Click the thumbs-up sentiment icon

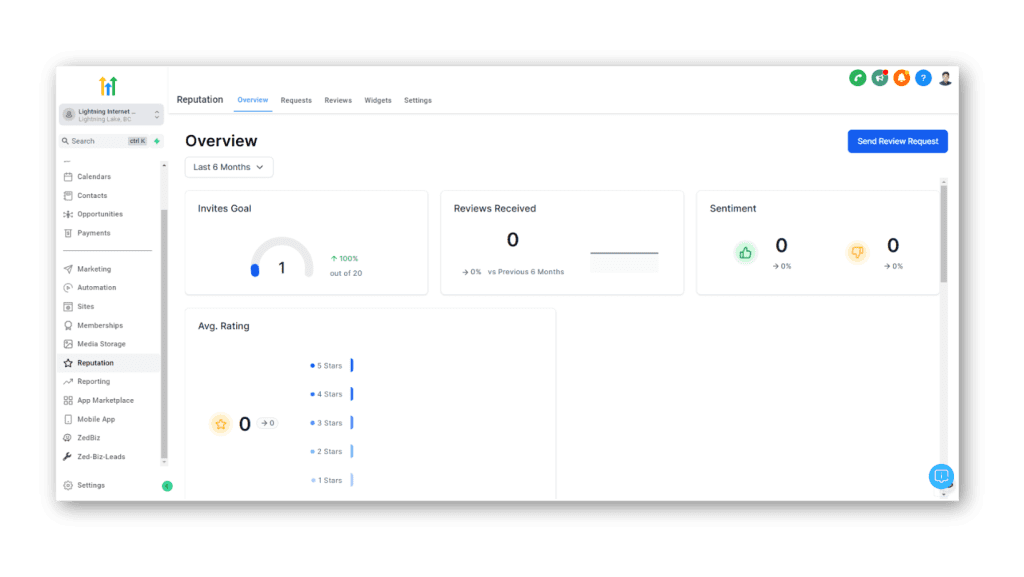coord(745,252)
